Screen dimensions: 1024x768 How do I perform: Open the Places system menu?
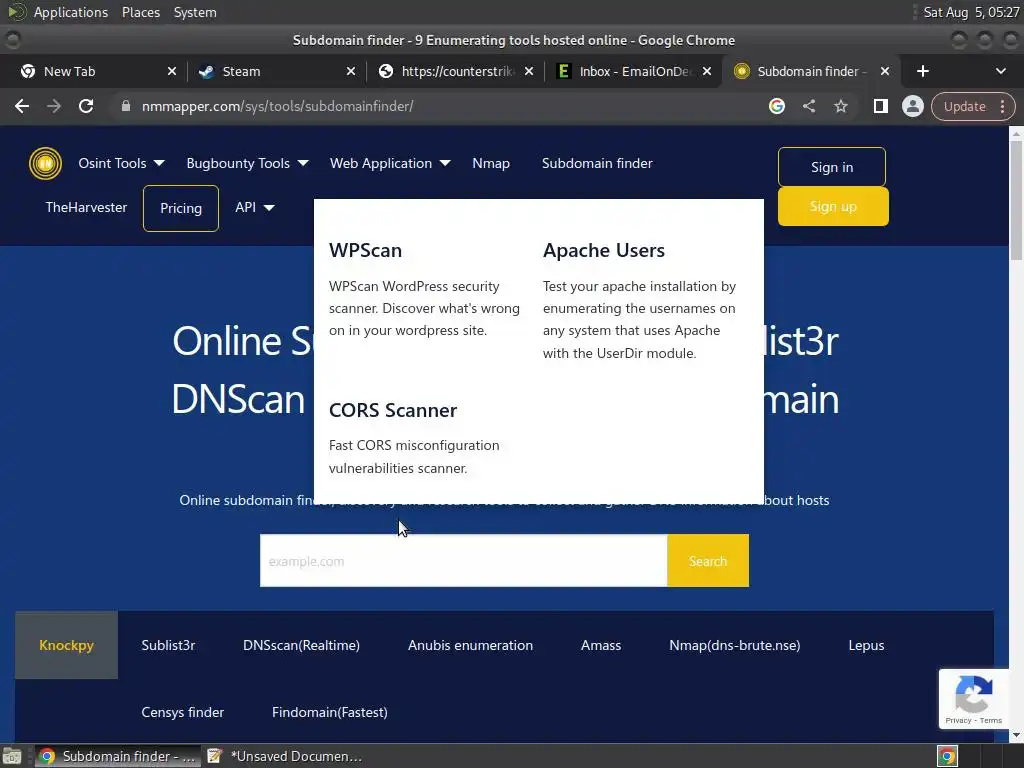coord(140,12)
